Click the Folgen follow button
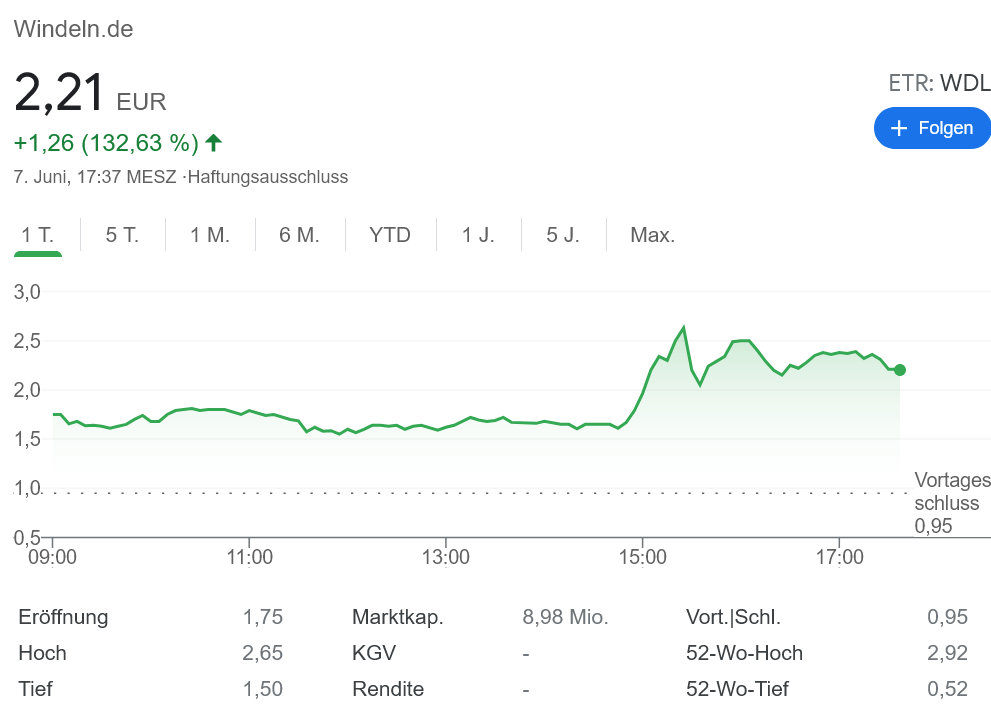The image size is (991, 726). 931,128
